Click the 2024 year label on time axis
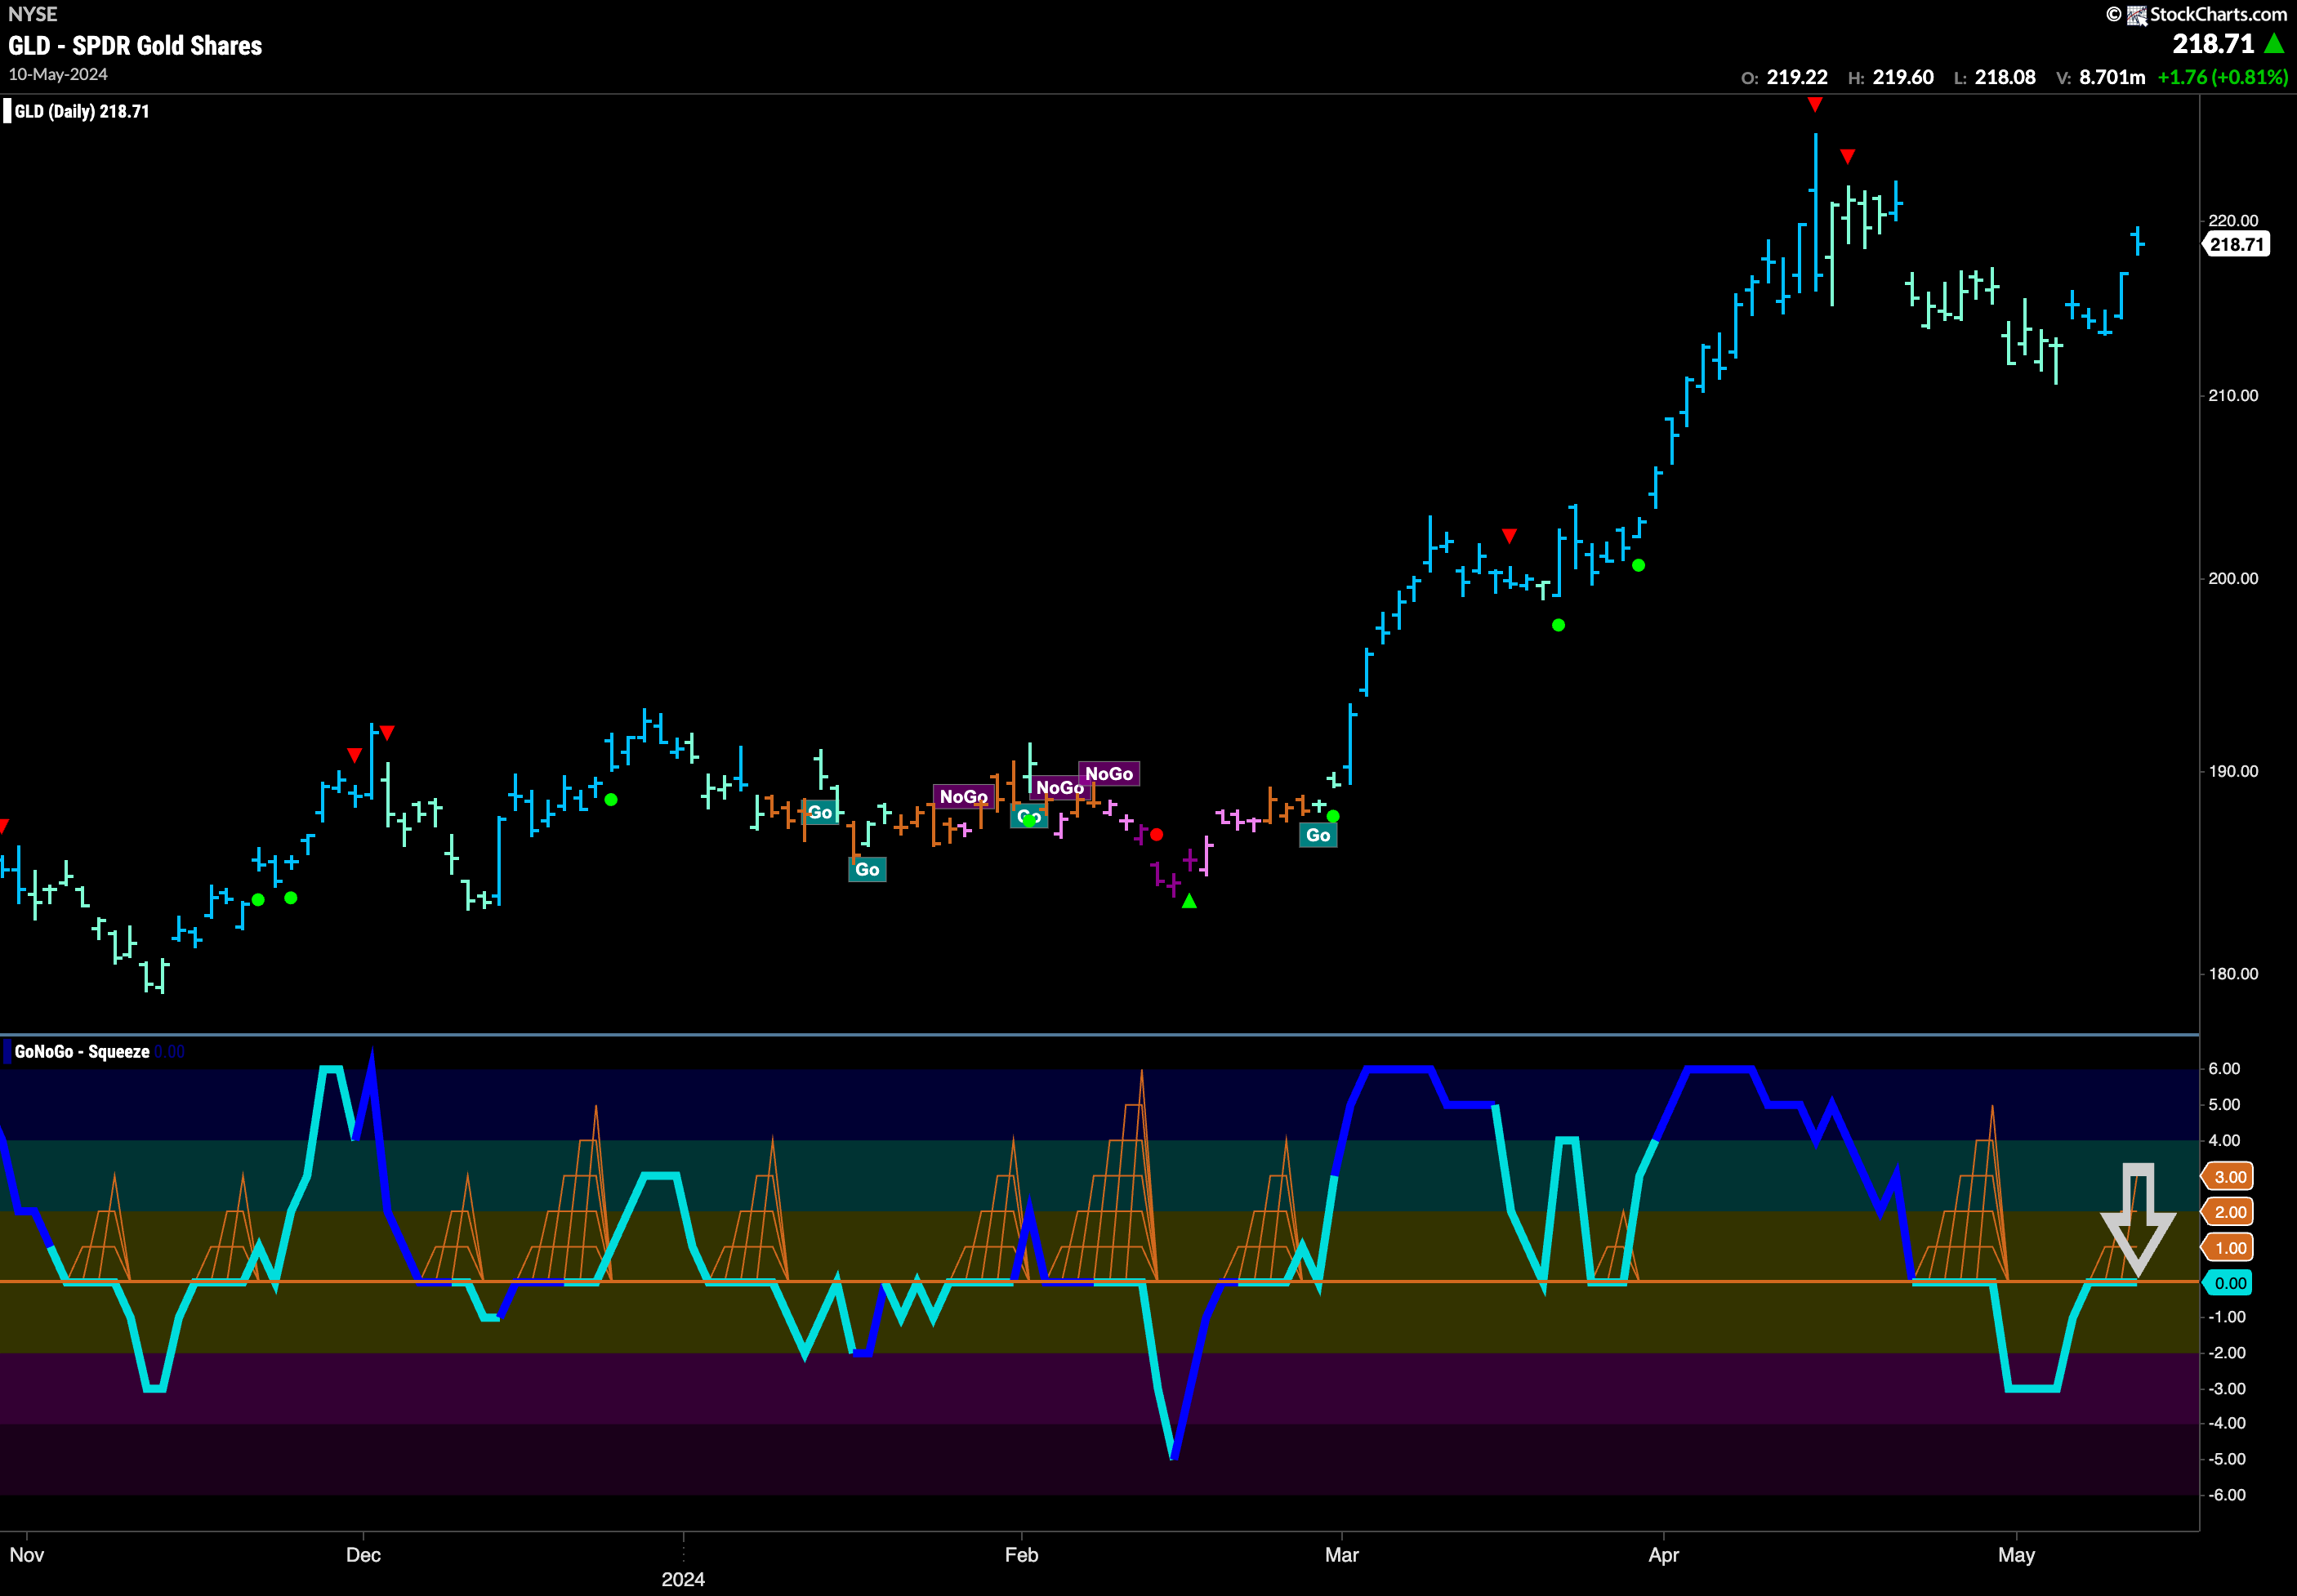This screenshot has height=1596, width=2297. [x=683, y=1579]
